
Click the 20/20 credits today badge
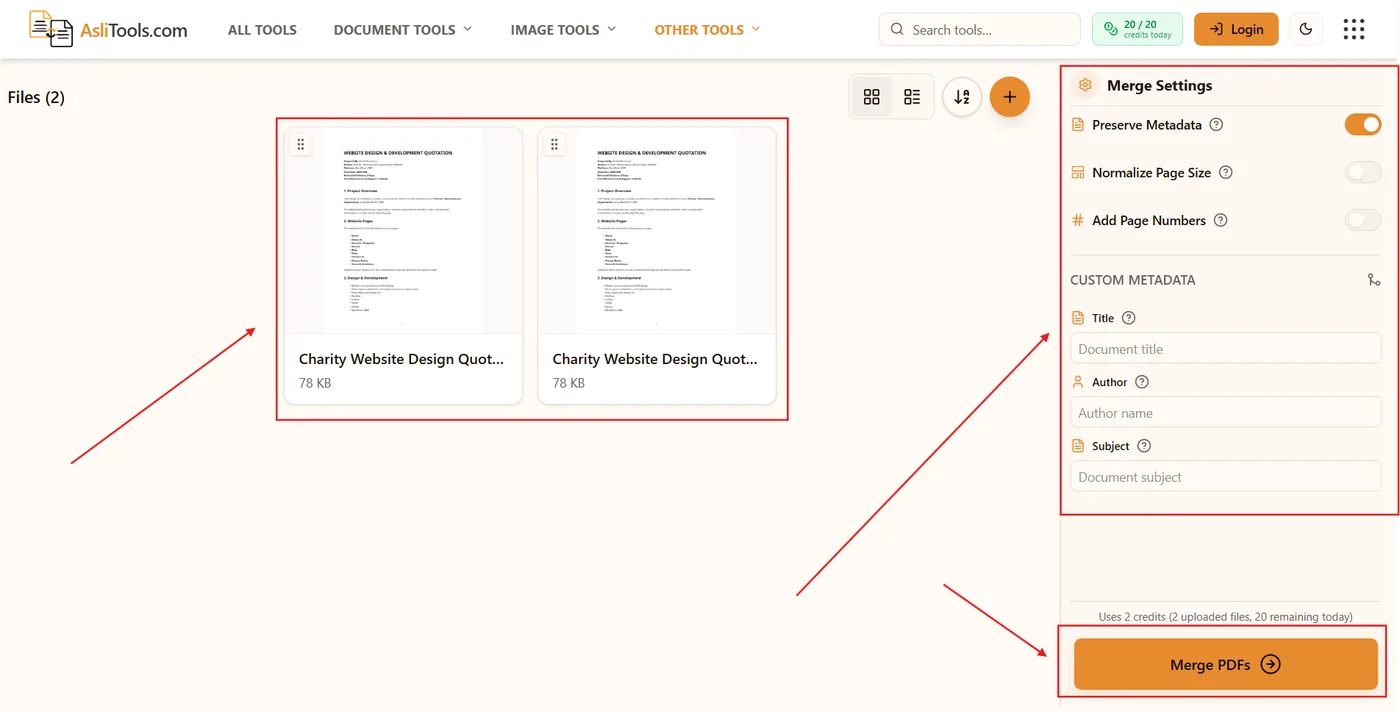pyautogui.click(x=1137, y=29)
